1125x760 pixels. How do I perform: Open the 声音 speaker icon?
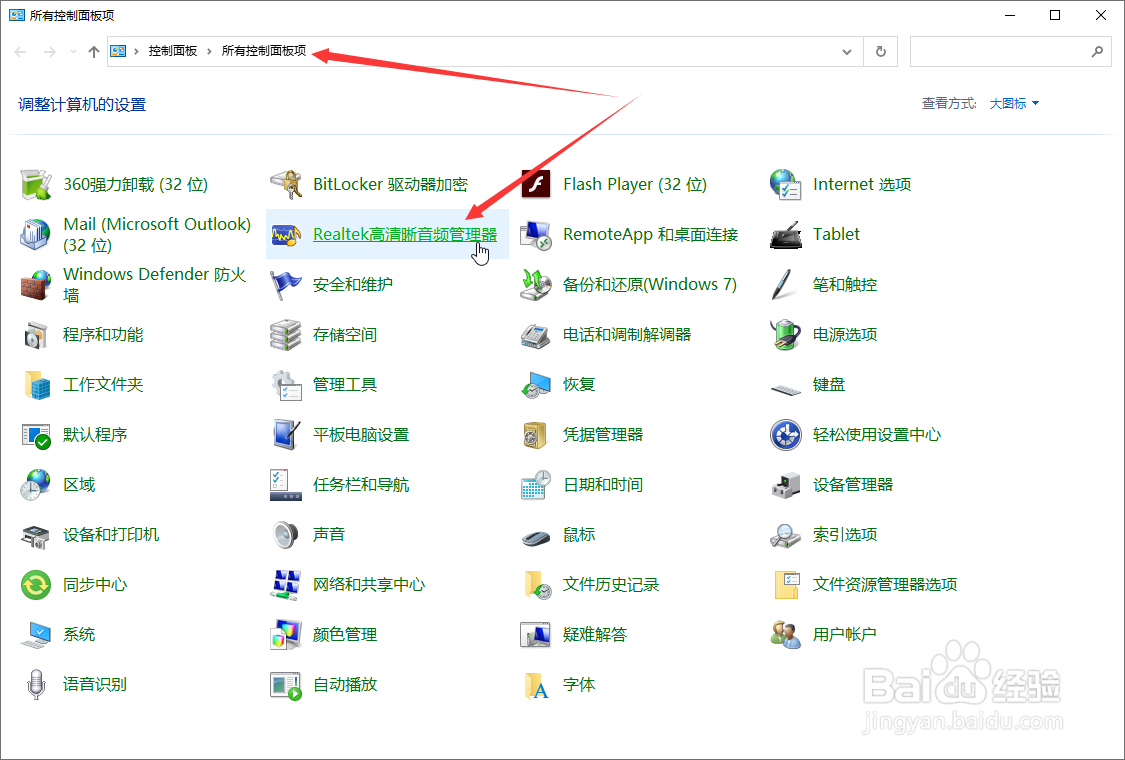tap(286, 535)
